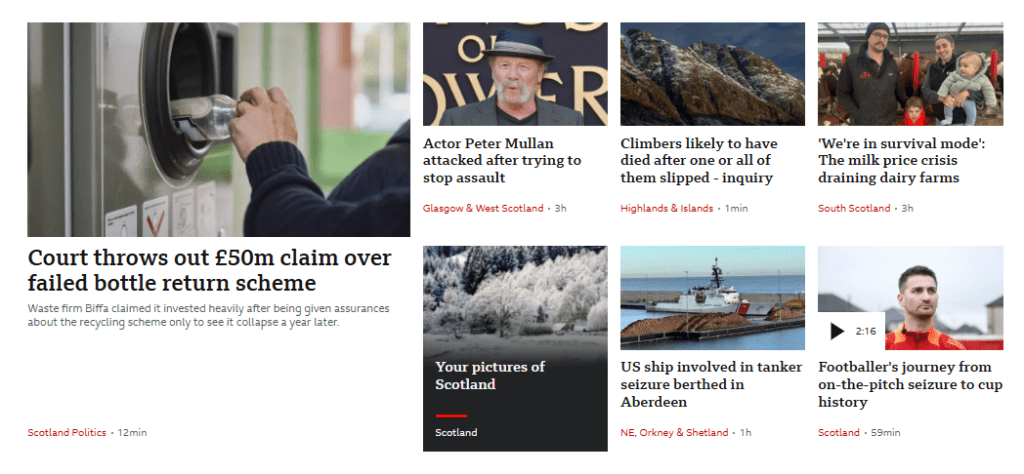
Task: Click the dairy farm family photo
Action: pos(910,74)
